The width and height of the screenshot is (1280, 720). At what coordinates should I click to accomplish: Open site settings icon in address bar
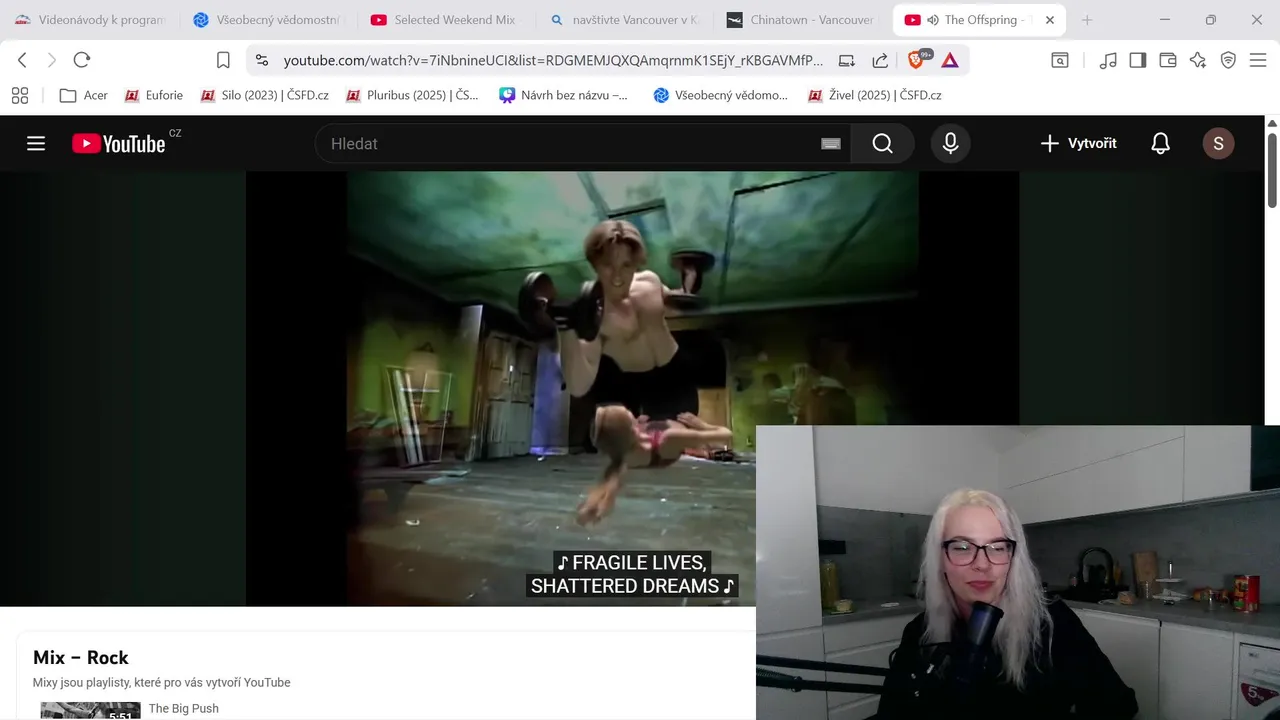tap(262, 60)
